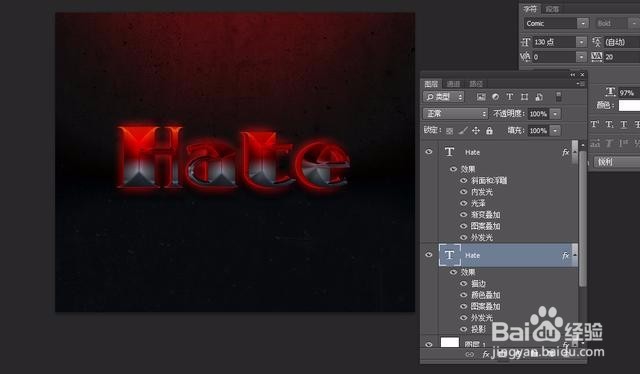Filter layers by smart object icon

539,97
